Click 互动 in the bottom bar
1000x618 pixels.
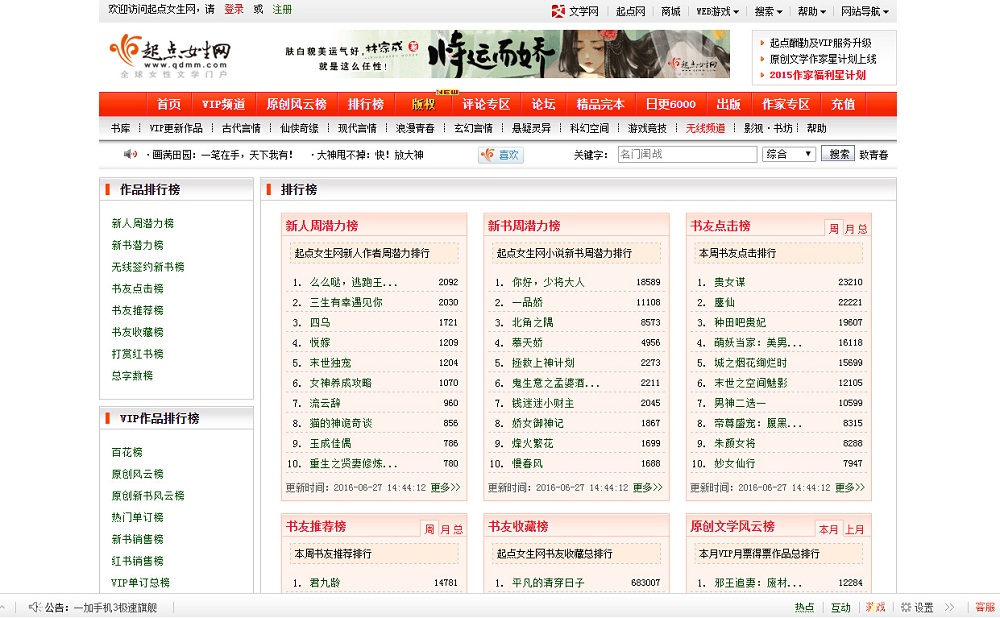[x=841, y=607]
